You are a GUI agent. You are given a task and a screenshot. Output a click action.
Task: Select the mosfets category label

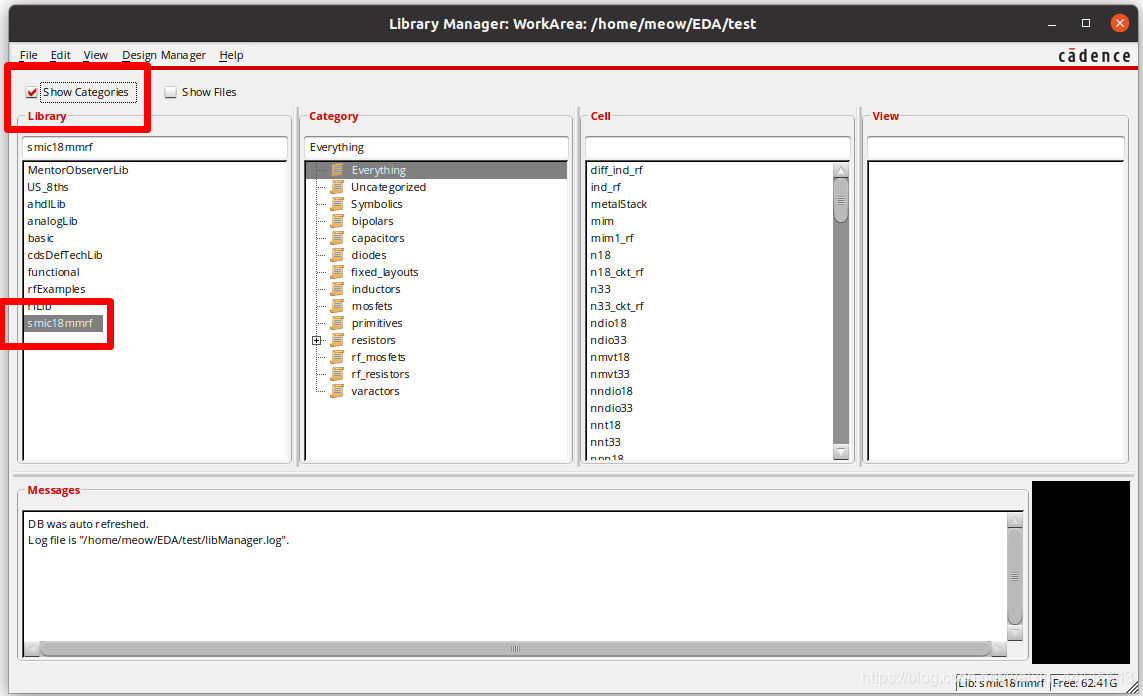point(372,306)
